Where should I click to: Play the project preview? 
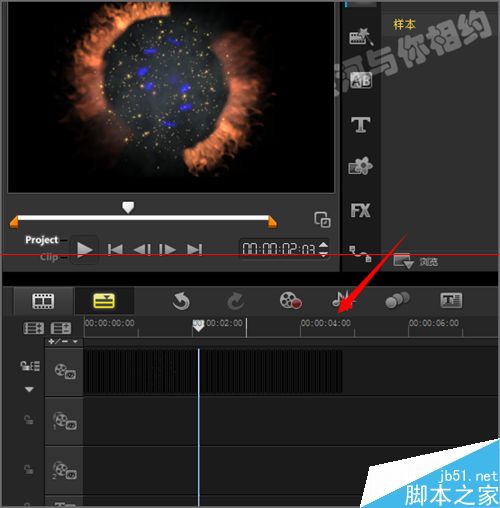[x=84, y=250]
